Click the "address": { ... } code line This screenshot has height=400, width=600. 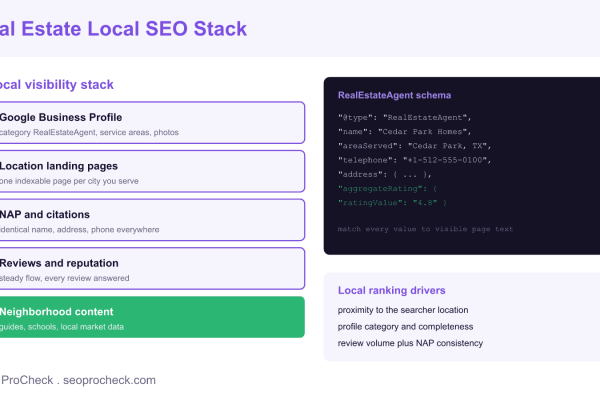pyautogui.click(x=385, y=174)
